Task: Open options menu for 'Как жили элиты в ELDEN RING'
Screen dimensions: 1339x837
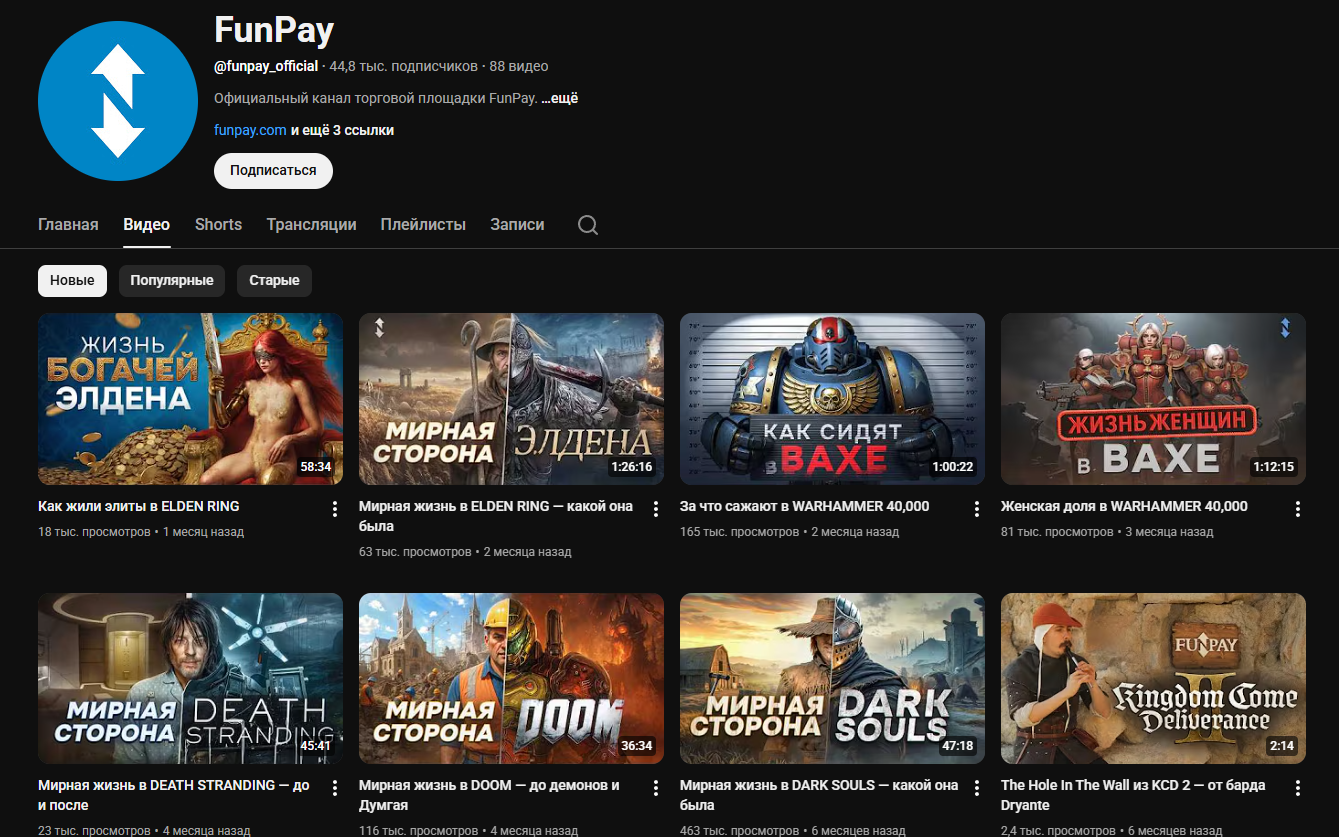Action: 335,509
